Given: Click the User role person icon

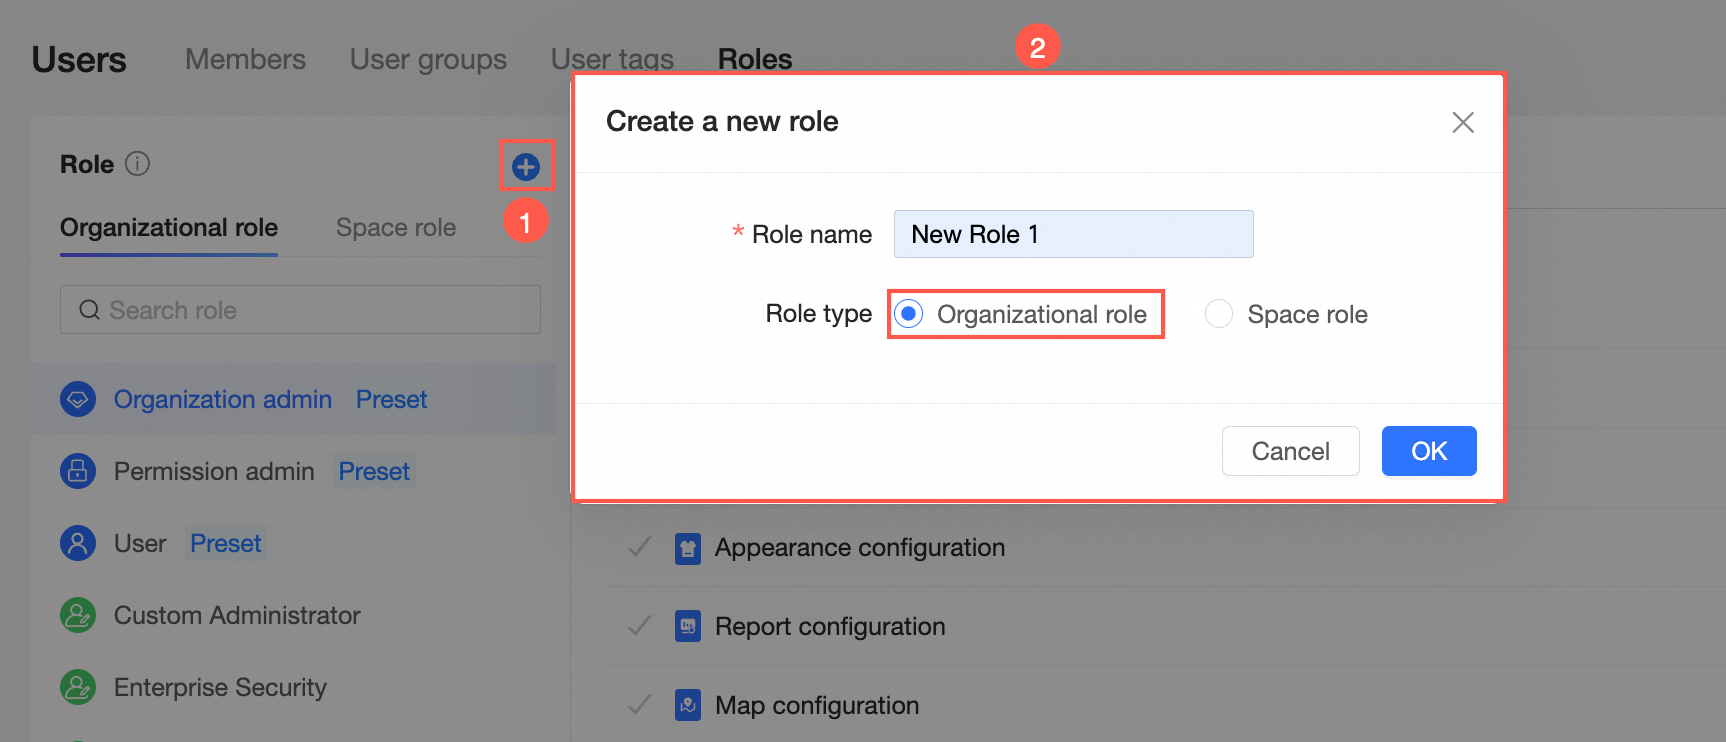Looking at the screenshot, I should (78, 543).
